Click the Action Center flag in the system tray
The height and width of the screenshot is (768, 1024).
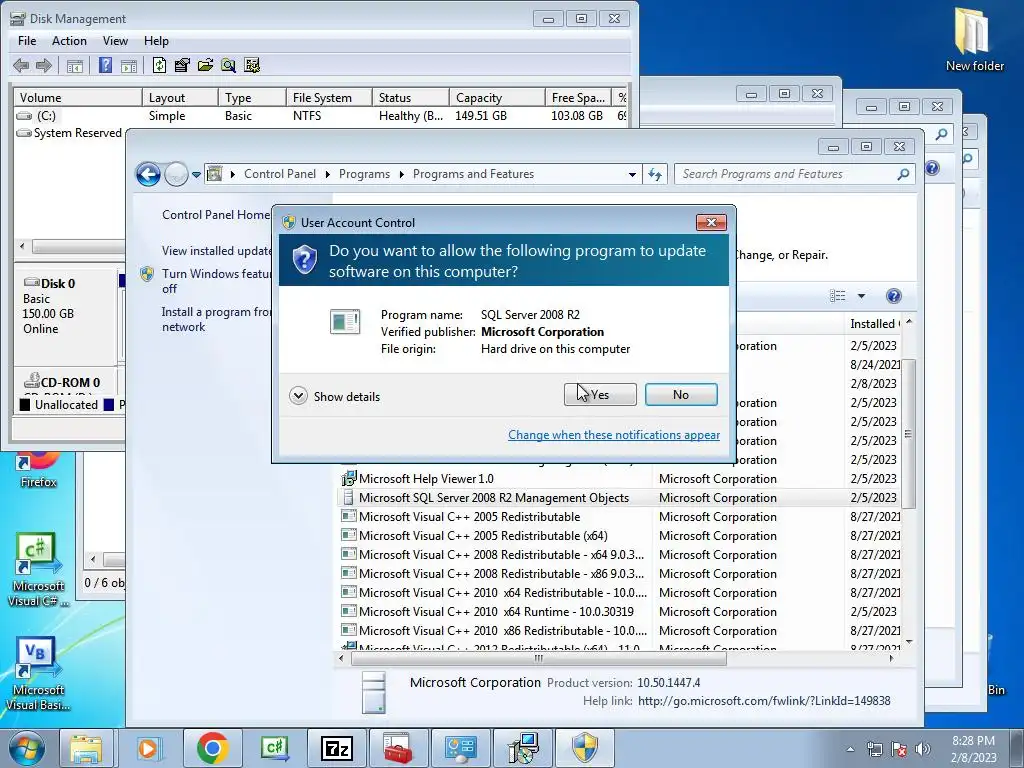pos(899,749)
